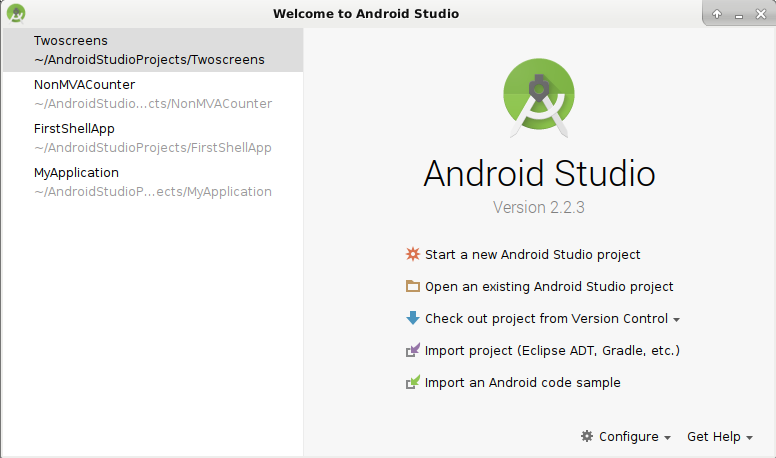Open the NonMVACounter recent project
Image resolution: width=776 pixels, height=458 pixels.
(x=153, y=94)
